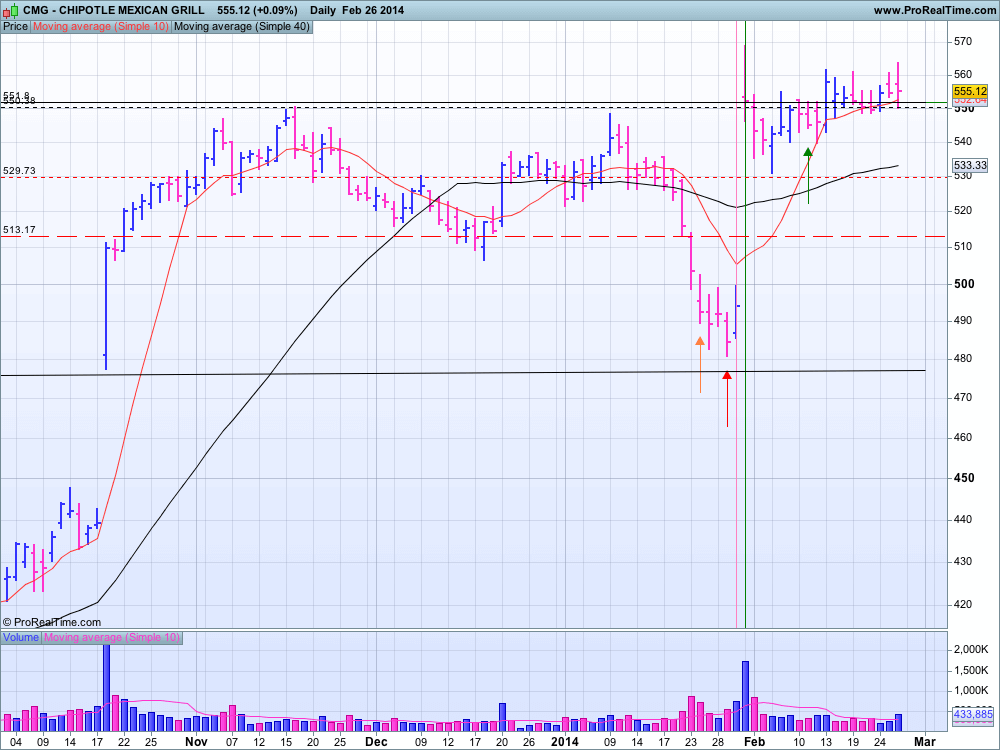Click the yellow 555.12 current price tag
Screen dimensions: 1000x750
tap(970, 91)
